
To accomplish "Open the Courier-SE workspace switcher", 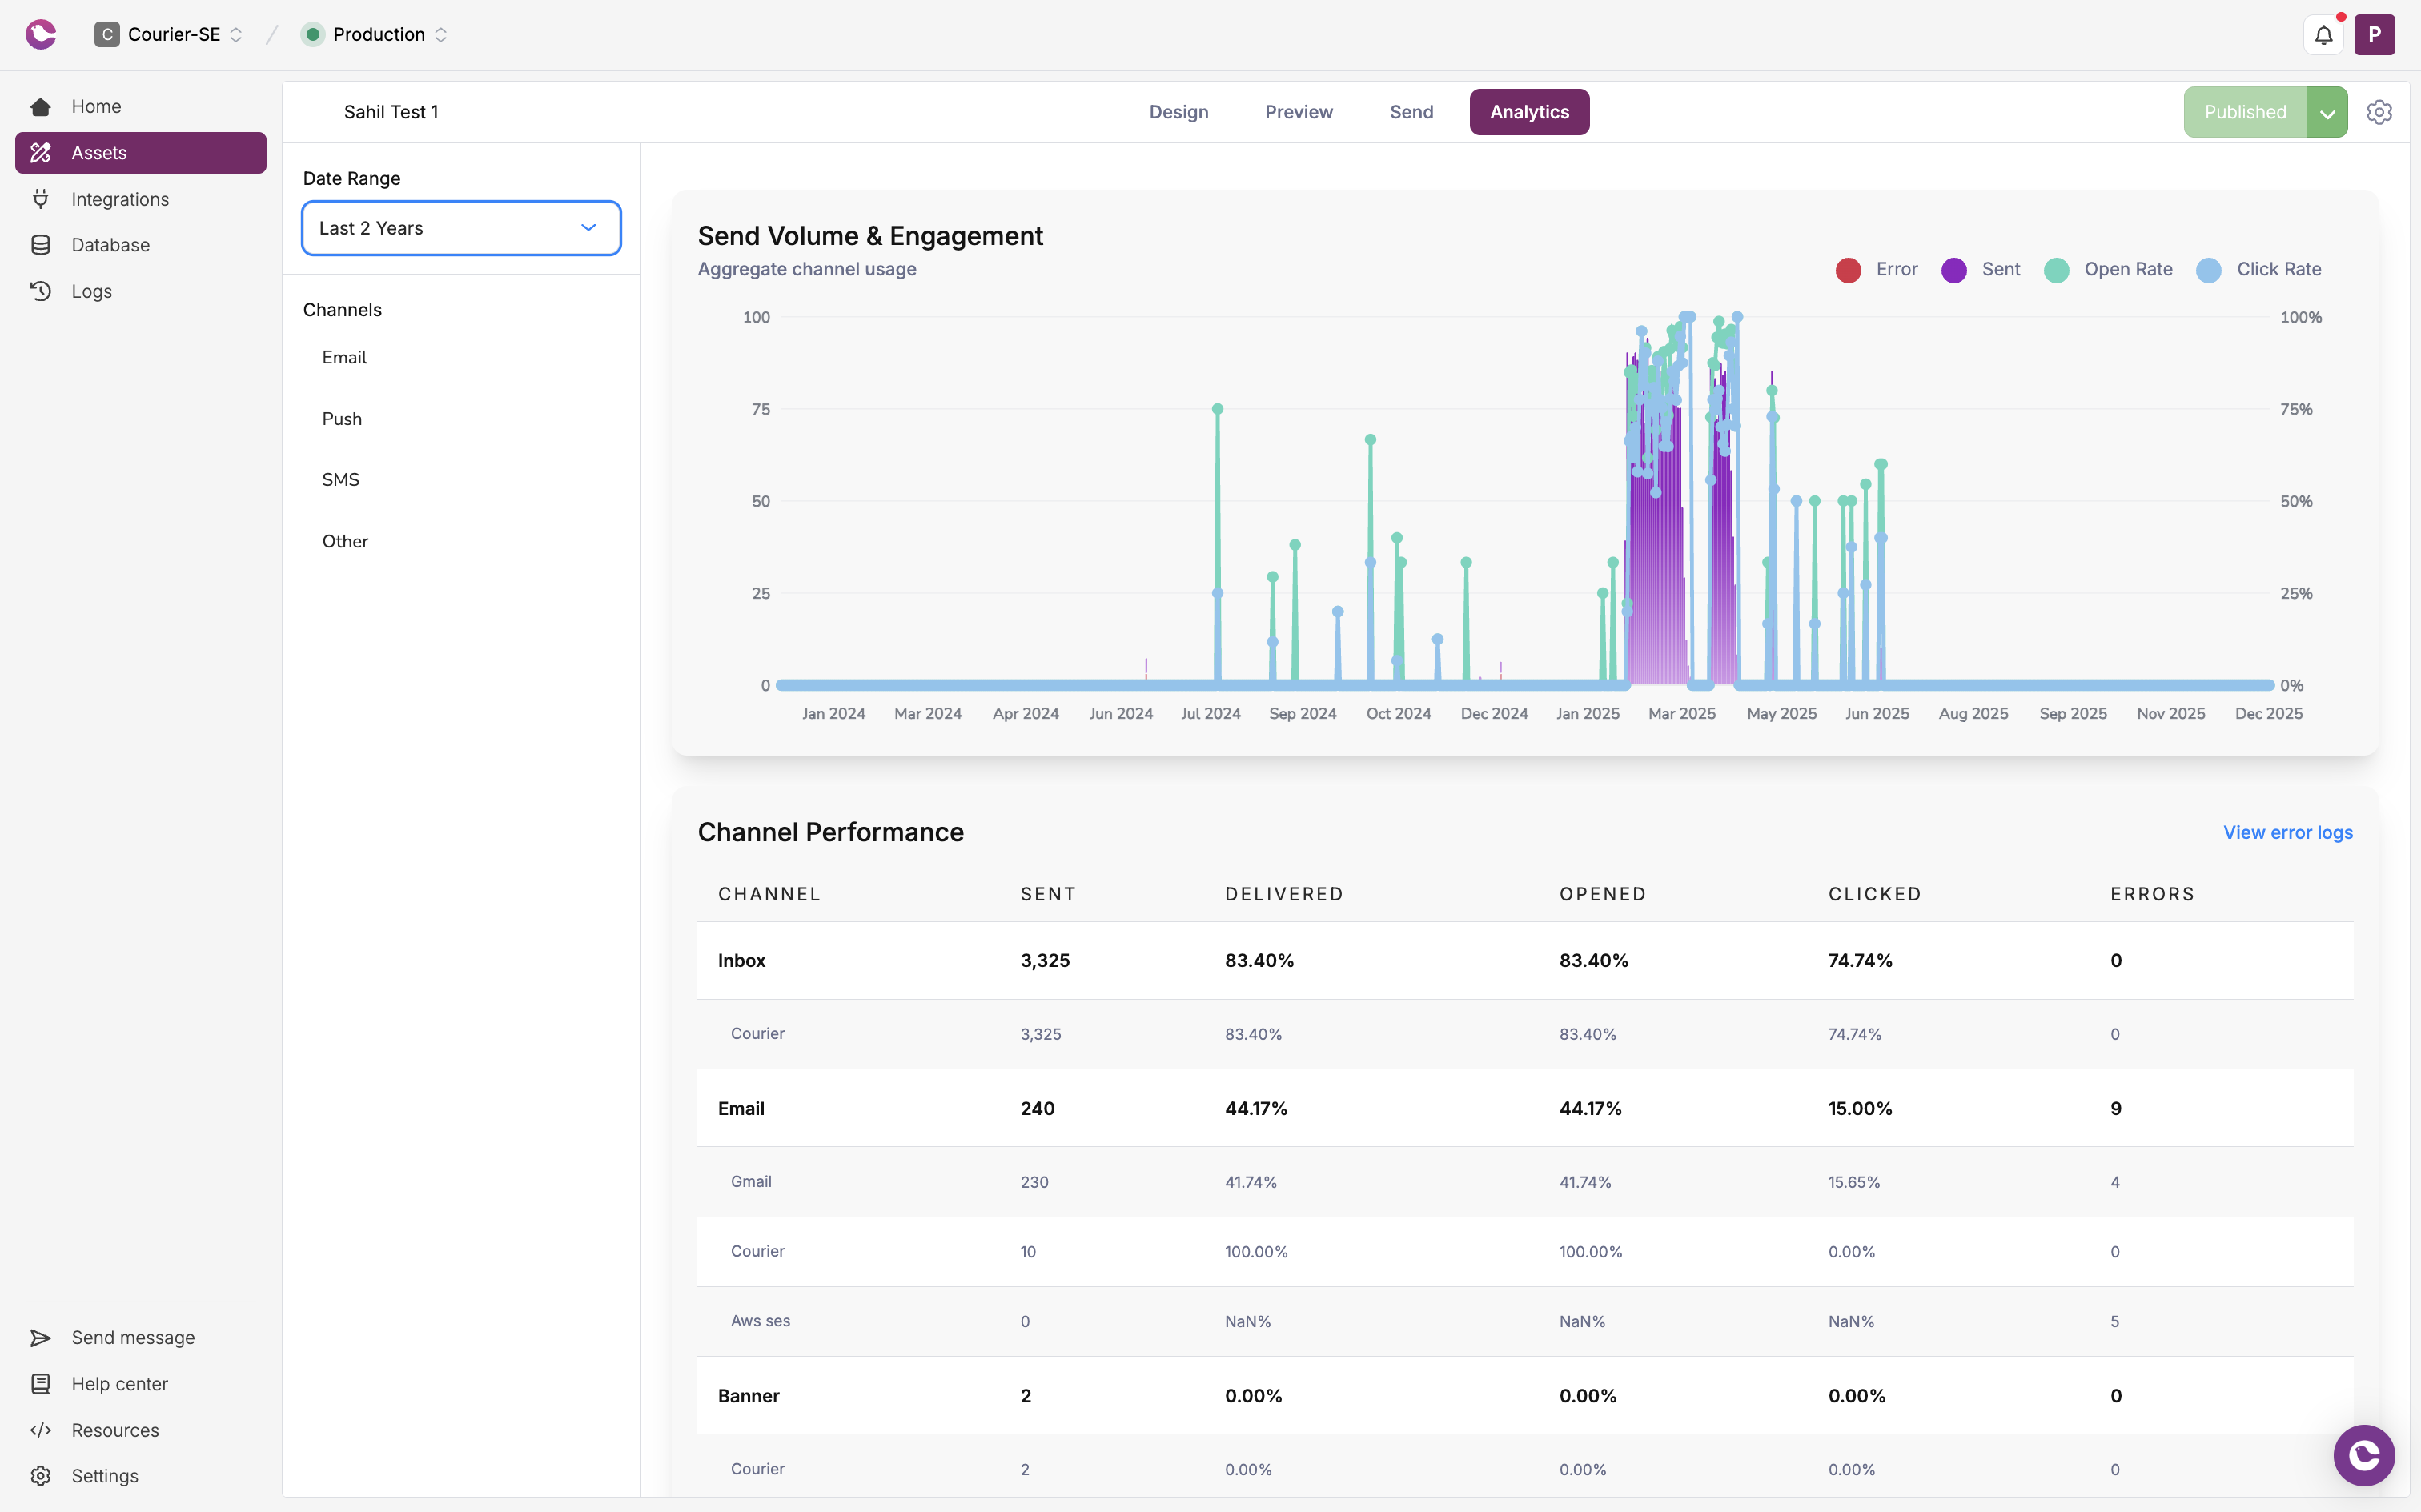I will coord(167,34).
